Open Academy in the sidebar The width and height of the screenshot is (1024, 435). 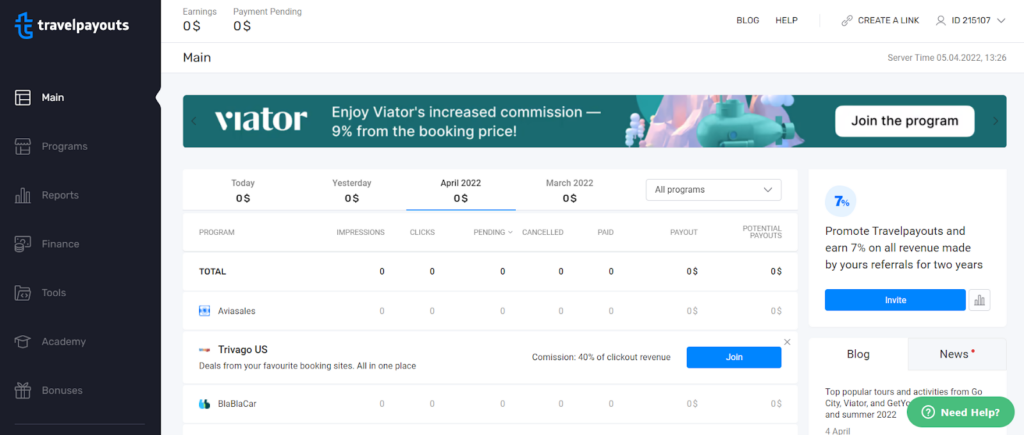pos(63,342)
